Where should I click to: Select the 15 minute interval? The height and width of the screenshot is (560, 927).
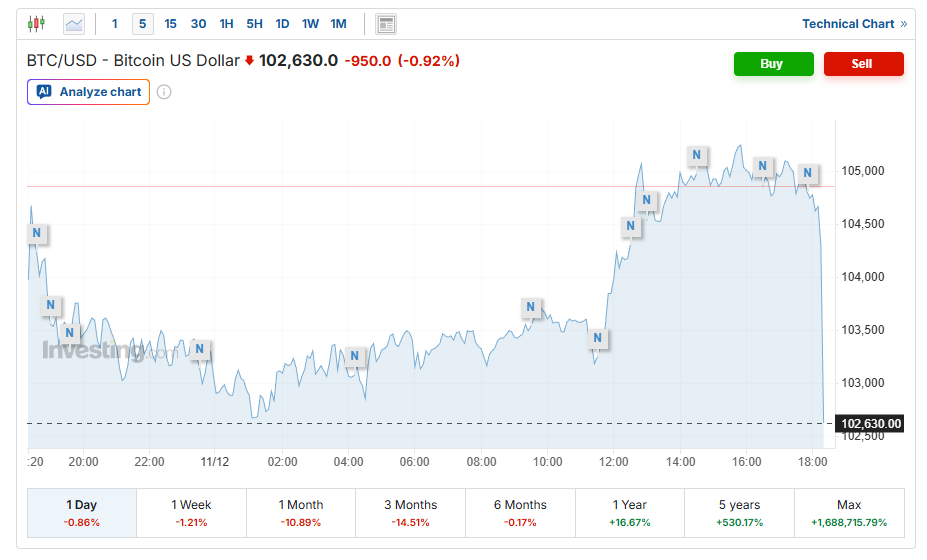[x=170, y=23]
